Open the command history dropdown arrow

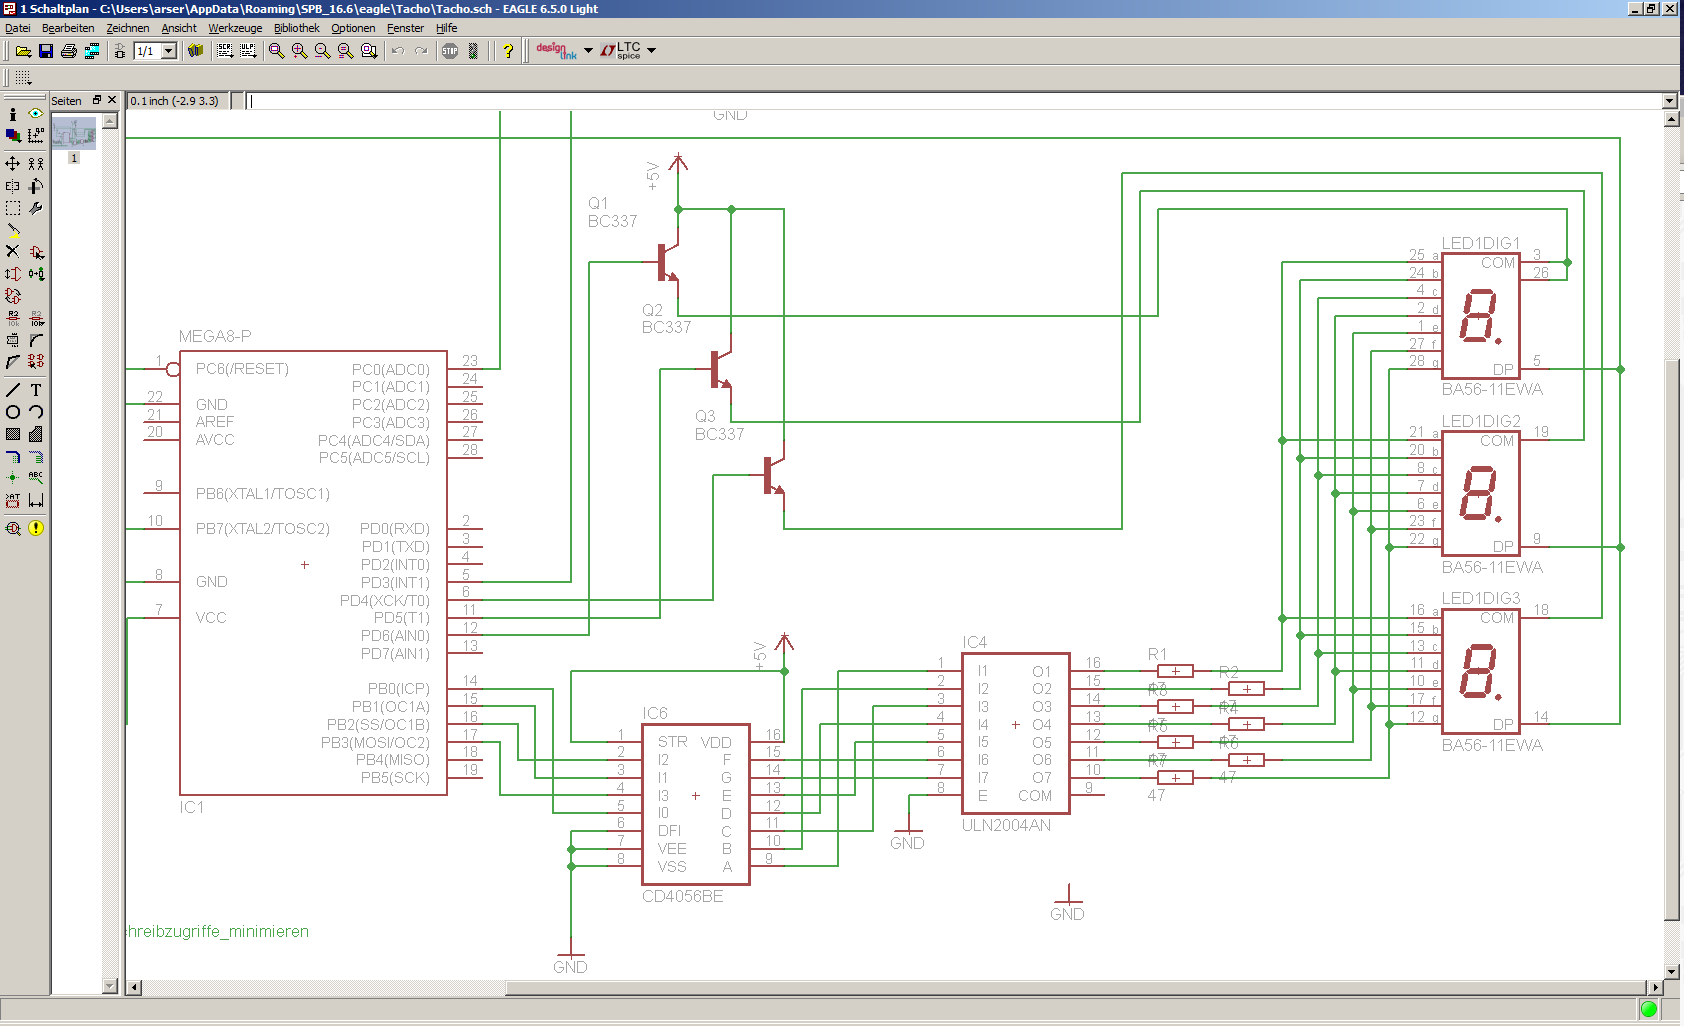[x=1670, y=101]
